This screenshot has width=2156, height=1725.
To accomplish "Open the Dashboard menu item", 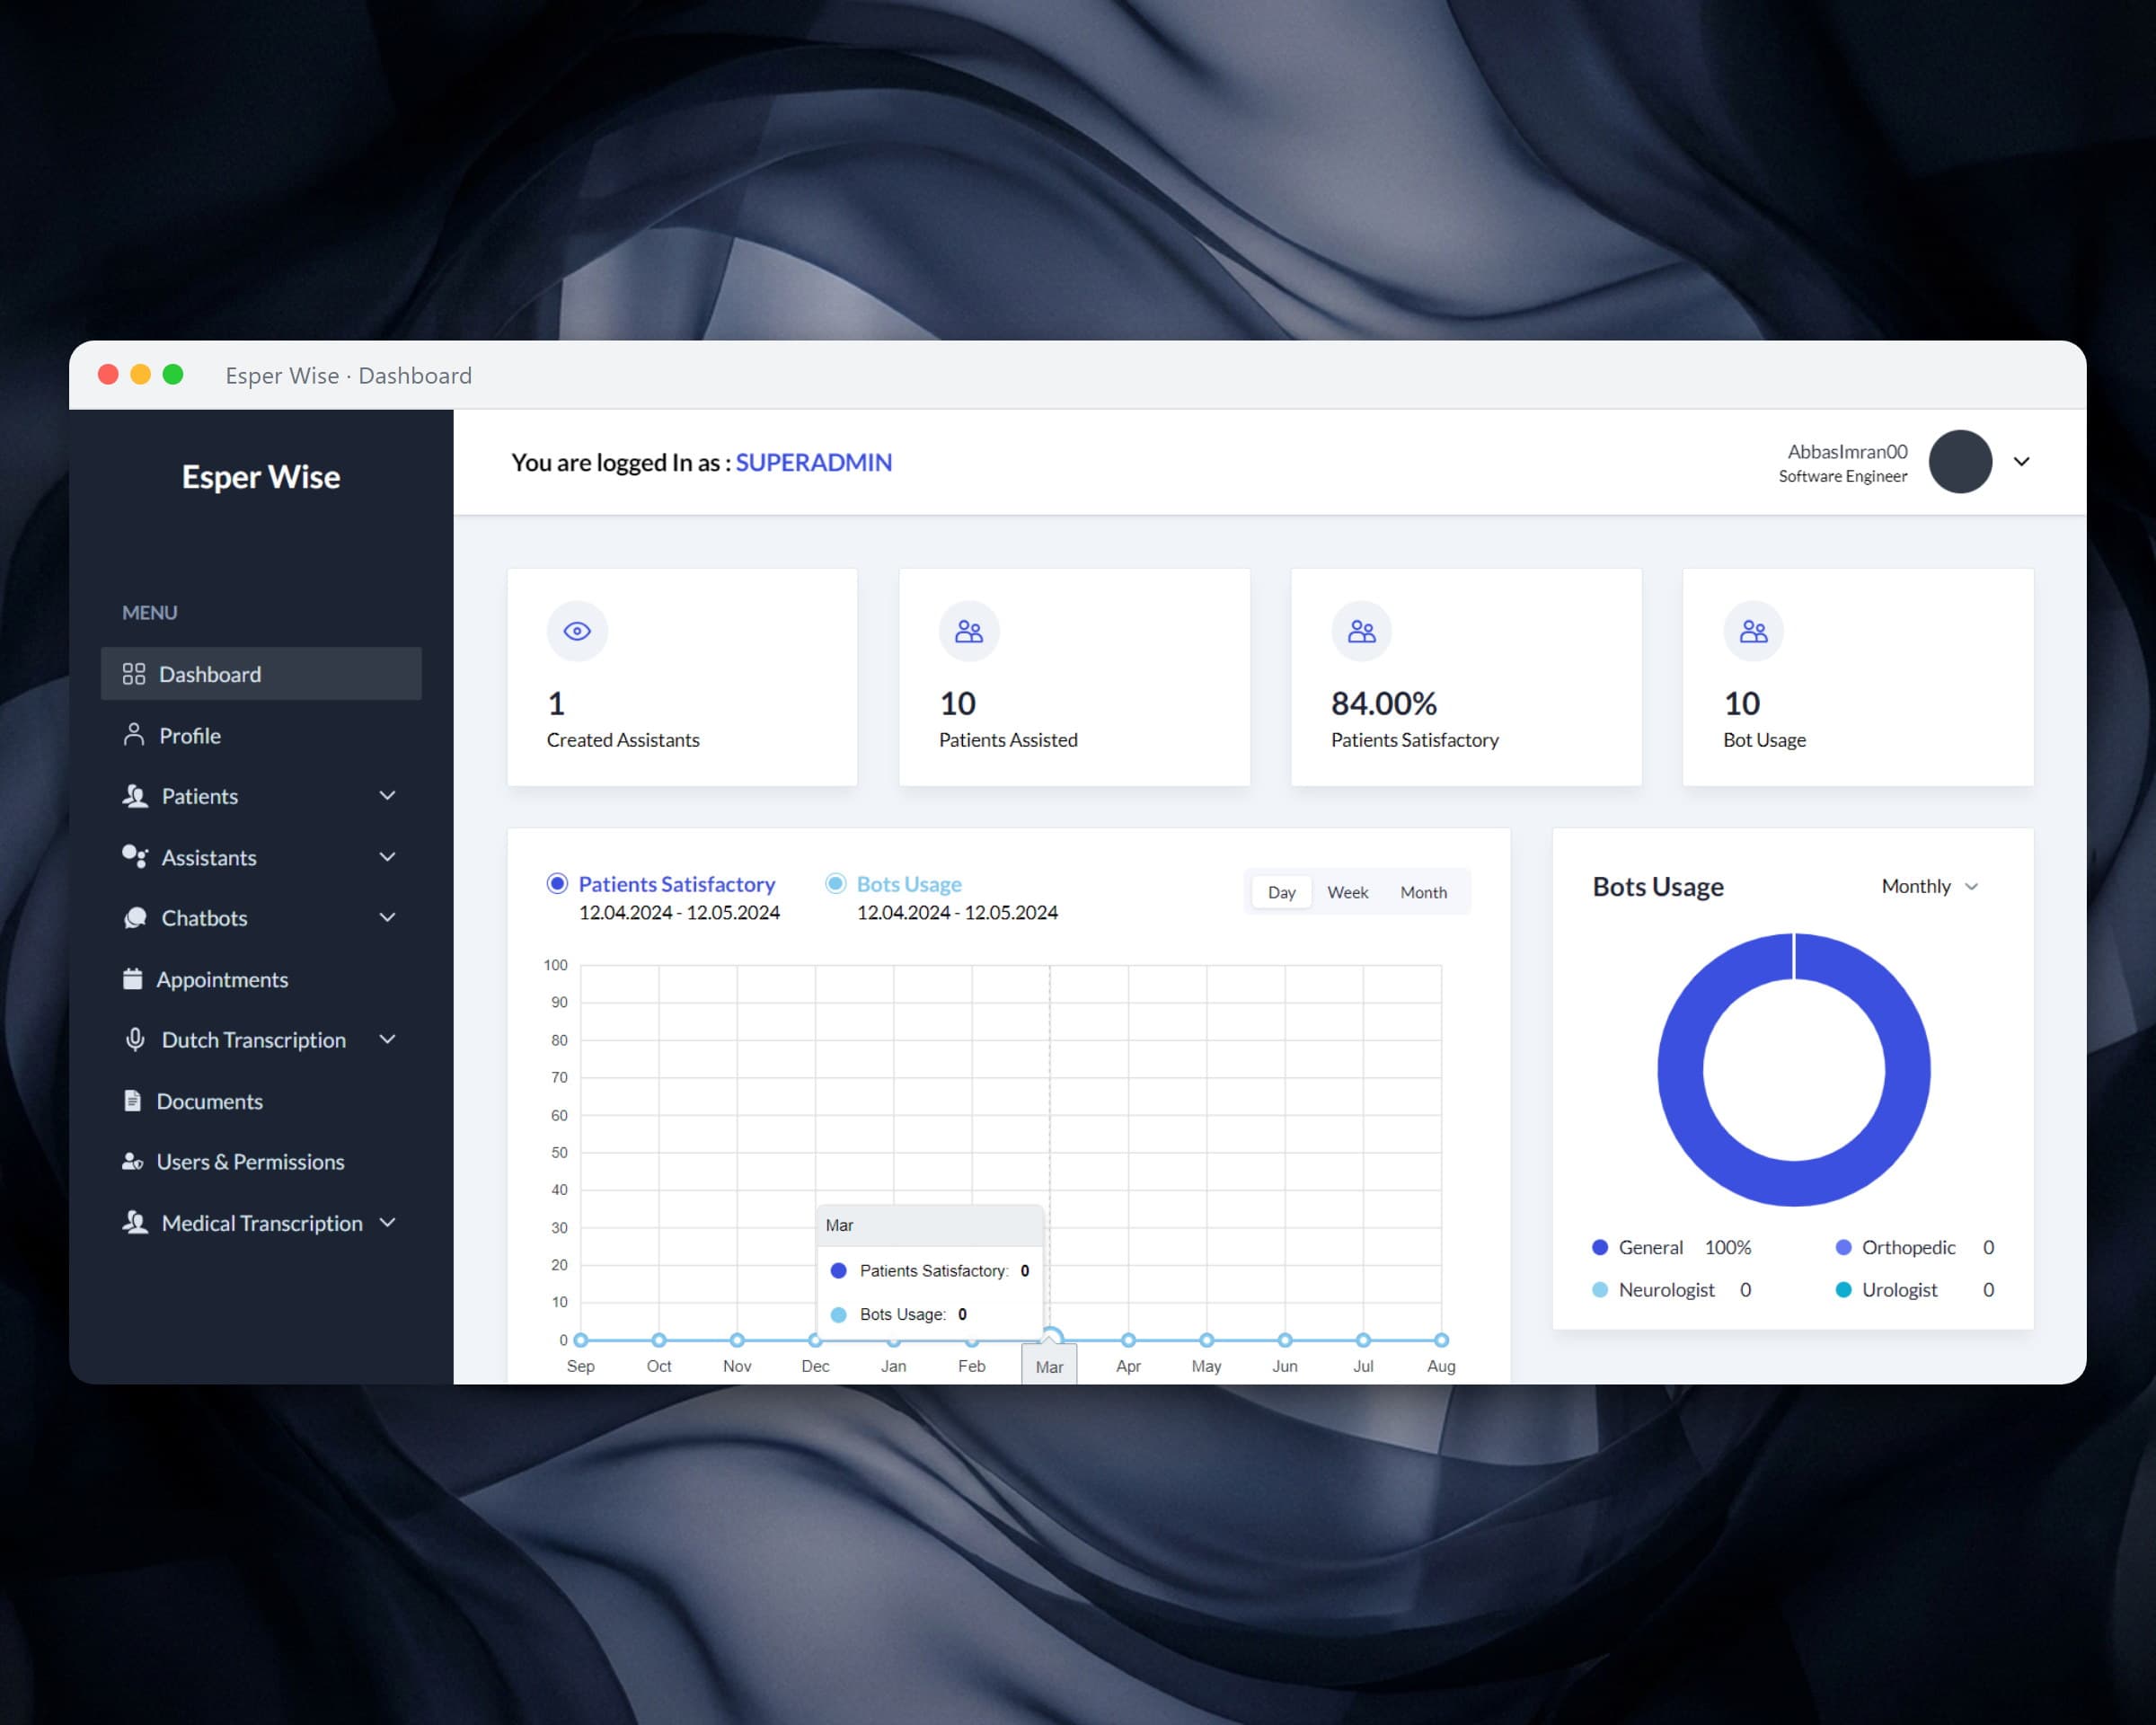I will pos(261,674).
